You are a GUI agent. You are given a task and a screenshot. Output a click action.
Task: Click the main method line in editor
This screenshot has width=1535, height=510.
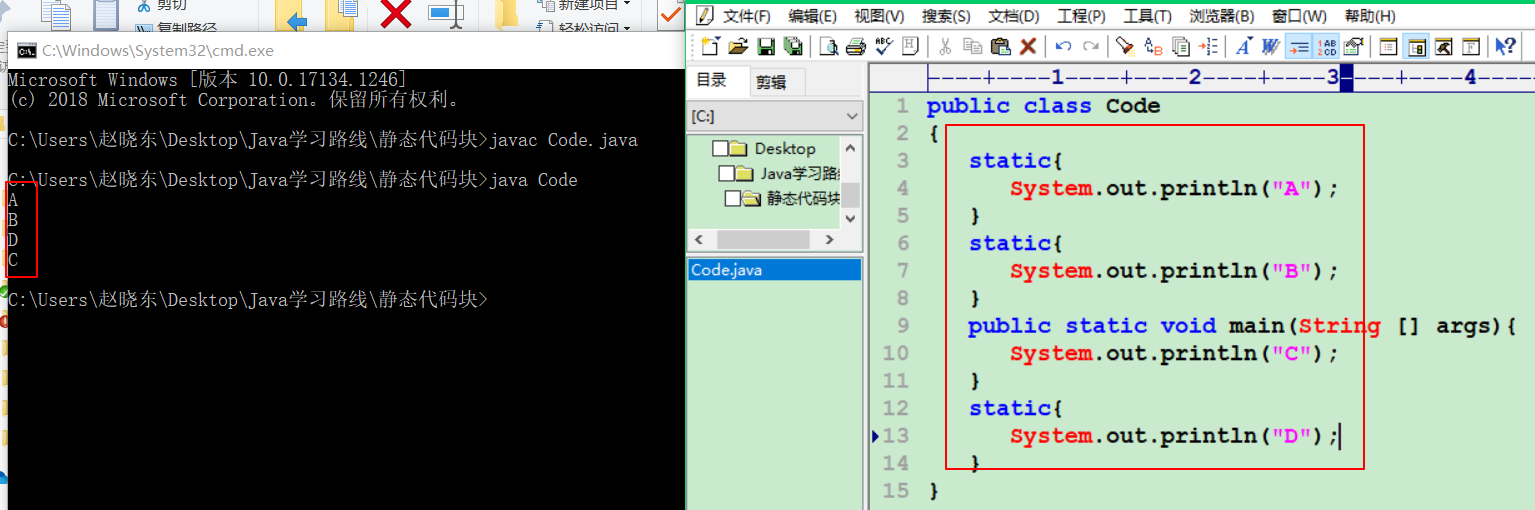tap(1243, 326)
